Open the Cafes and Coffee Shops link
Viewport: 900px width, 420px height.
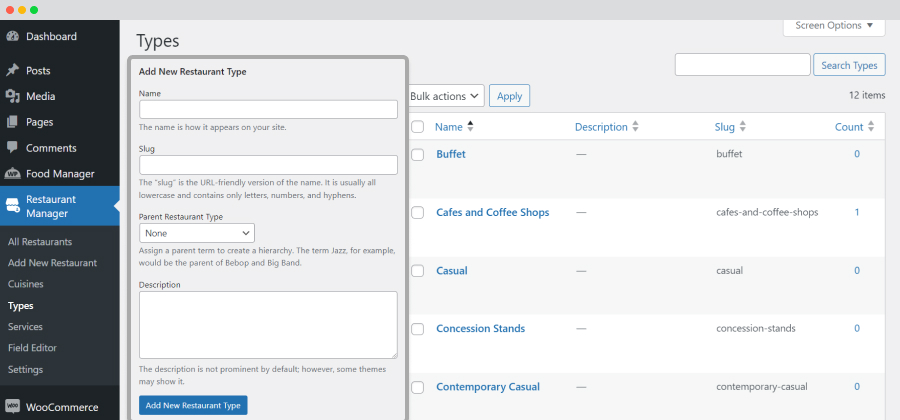492,212
